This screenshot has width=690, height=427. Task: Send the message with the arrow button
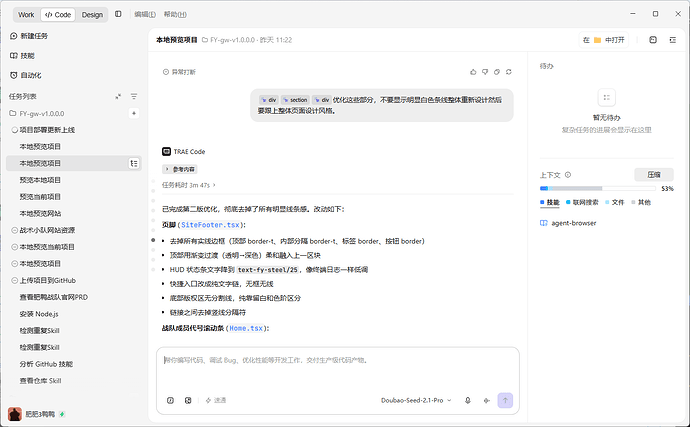[505, 401]
